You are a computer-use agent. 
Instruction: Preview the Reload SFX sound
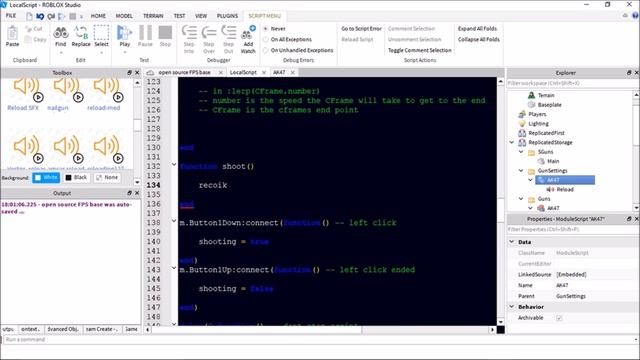(x=38, y=97)
